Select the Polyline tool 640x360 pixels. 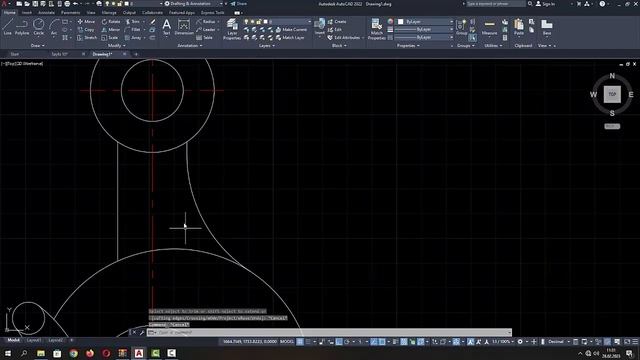(22, 27)
